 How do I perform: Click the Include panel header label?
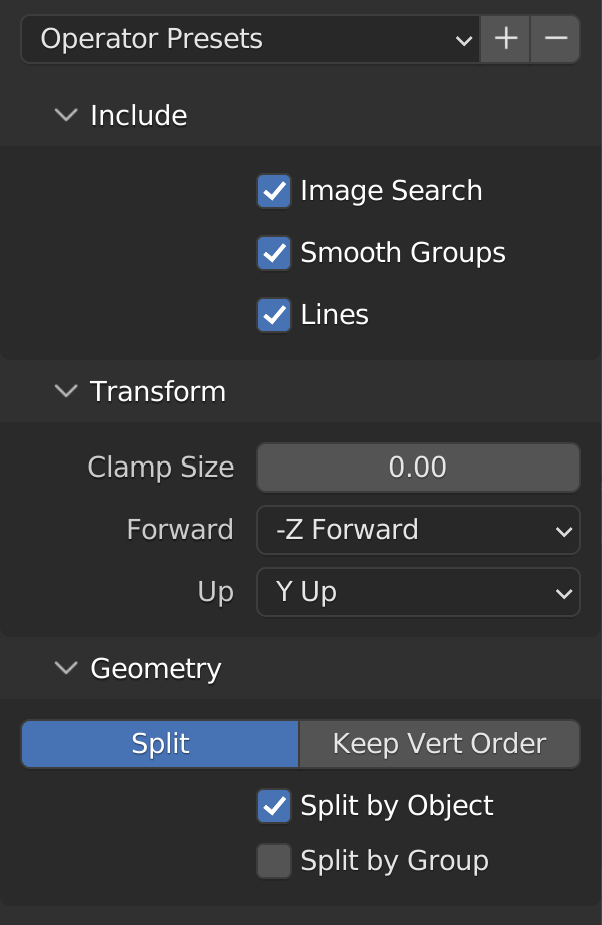click(139, 116)
